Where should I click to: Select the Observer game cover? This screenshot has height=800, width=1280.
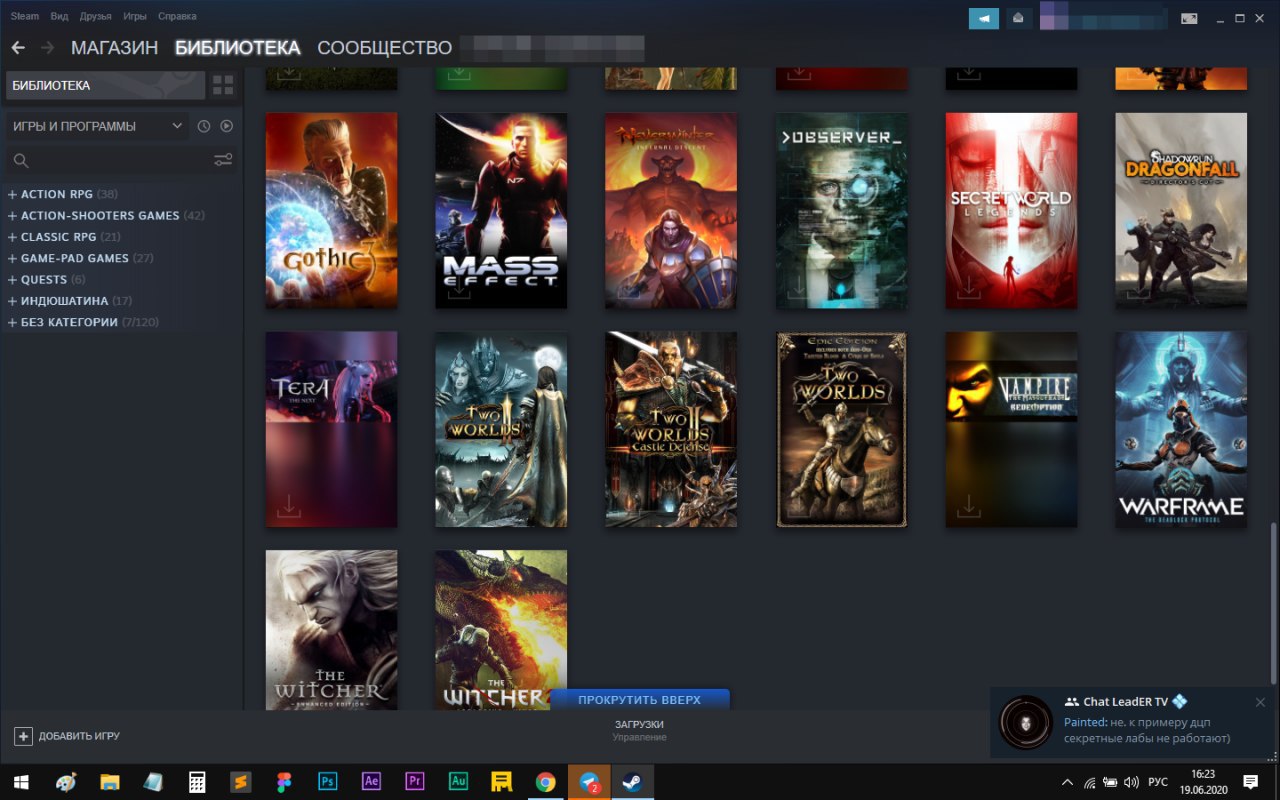pyautogui.click(x=842, y=210)
